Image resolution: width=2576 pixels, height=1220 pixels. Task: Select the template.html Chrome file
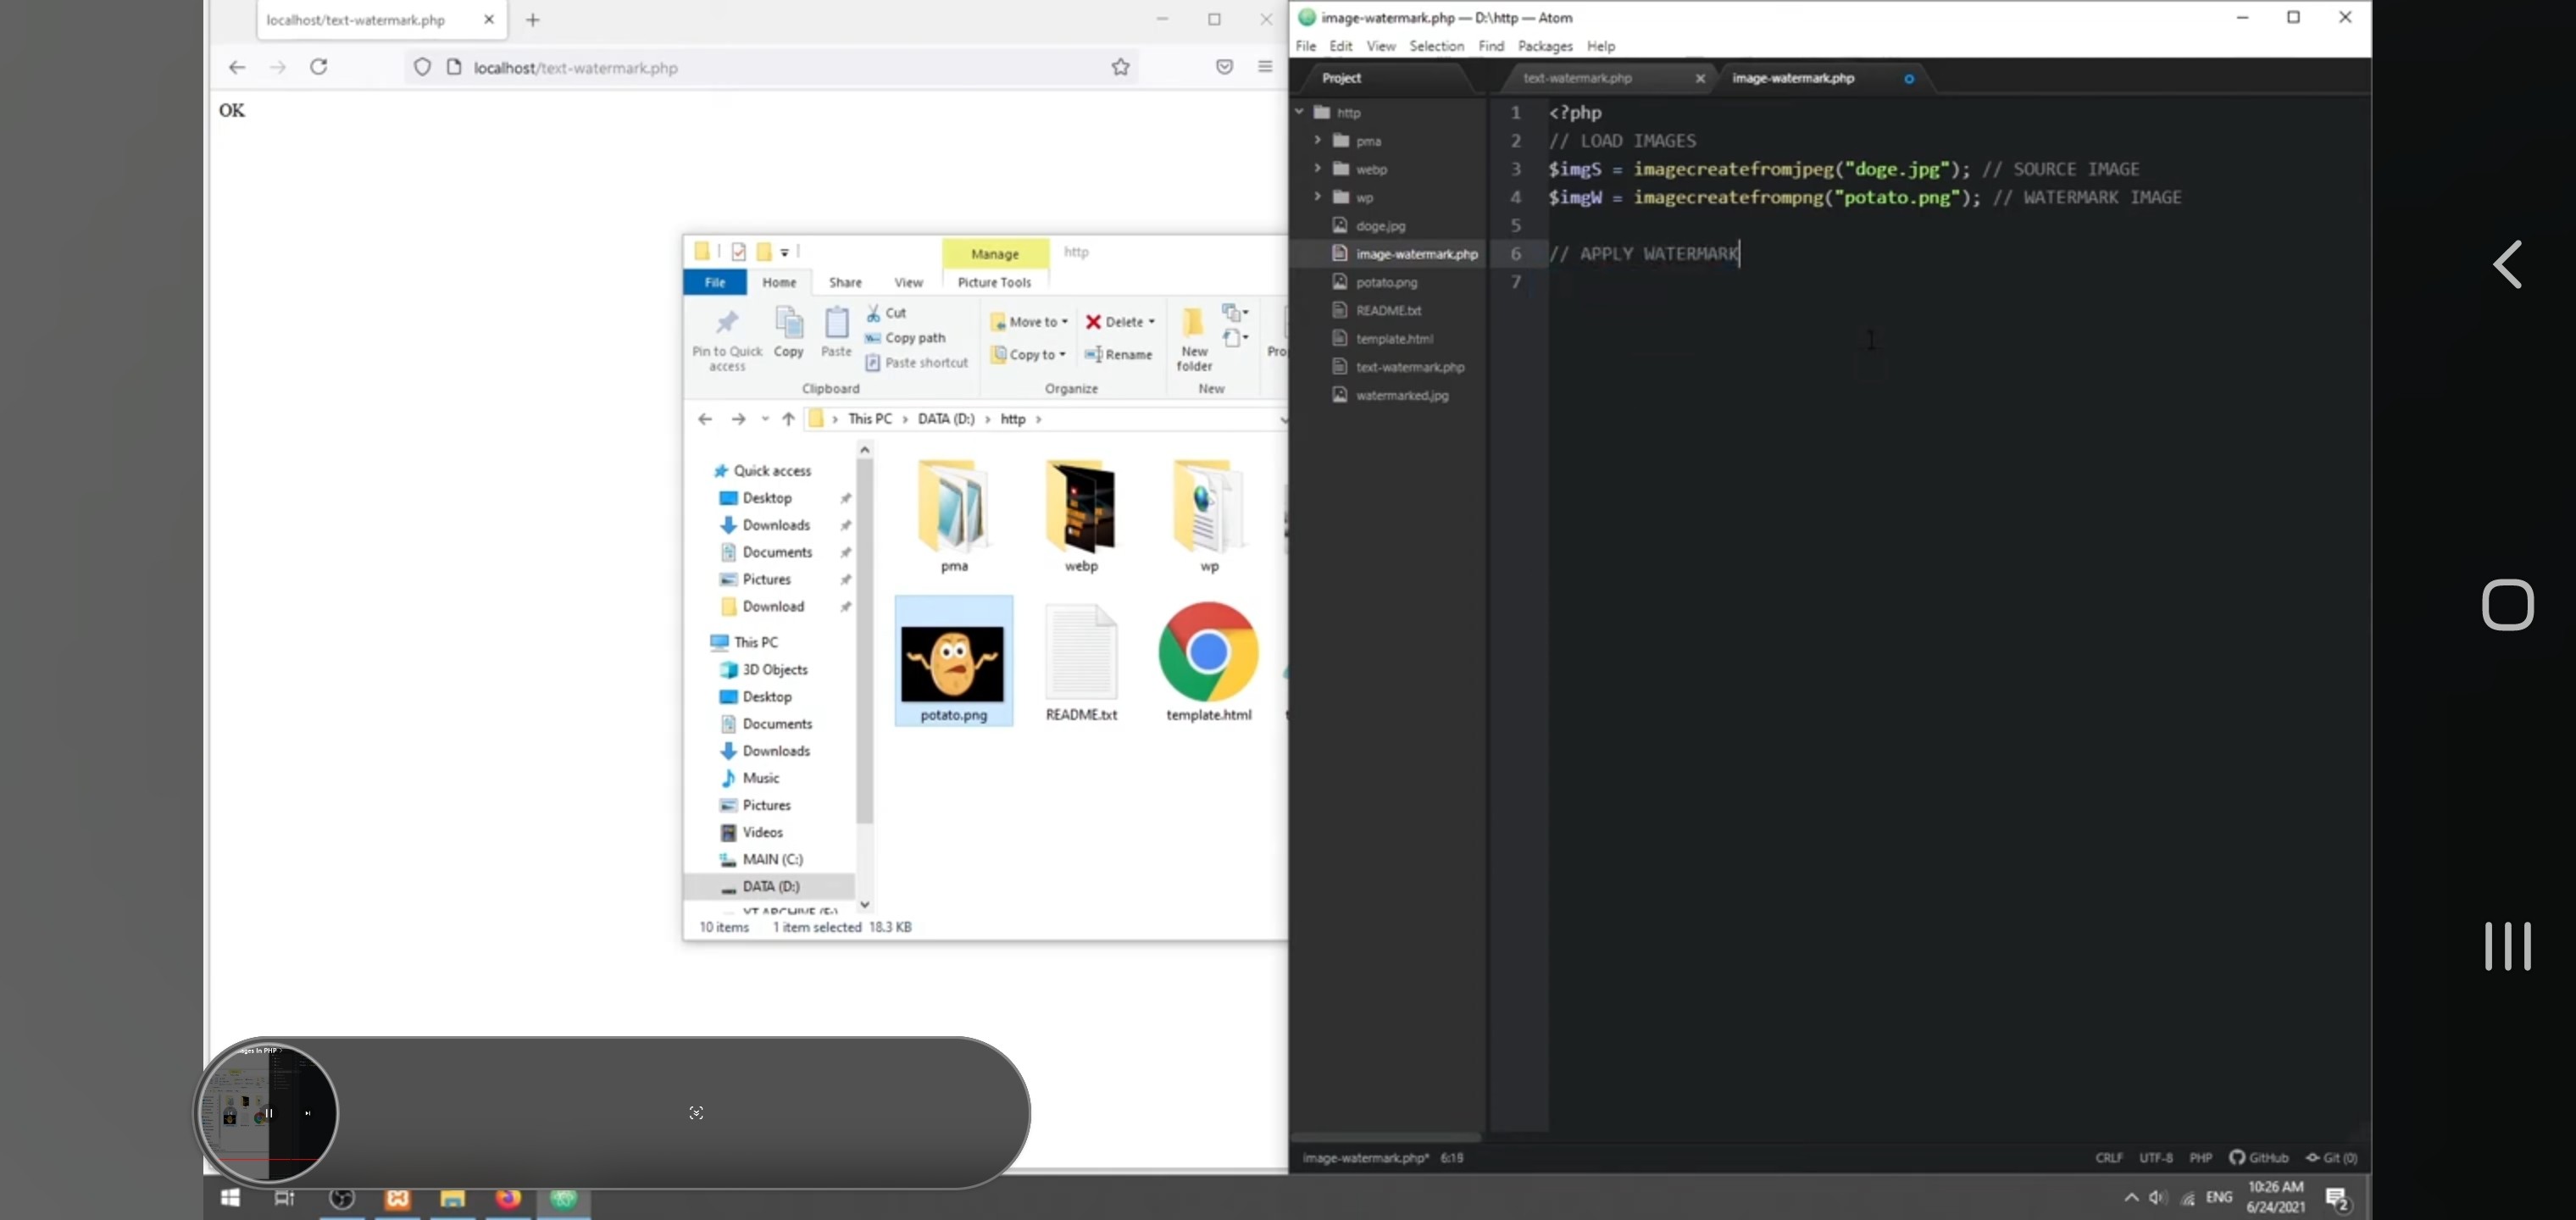coord(1208,661)
